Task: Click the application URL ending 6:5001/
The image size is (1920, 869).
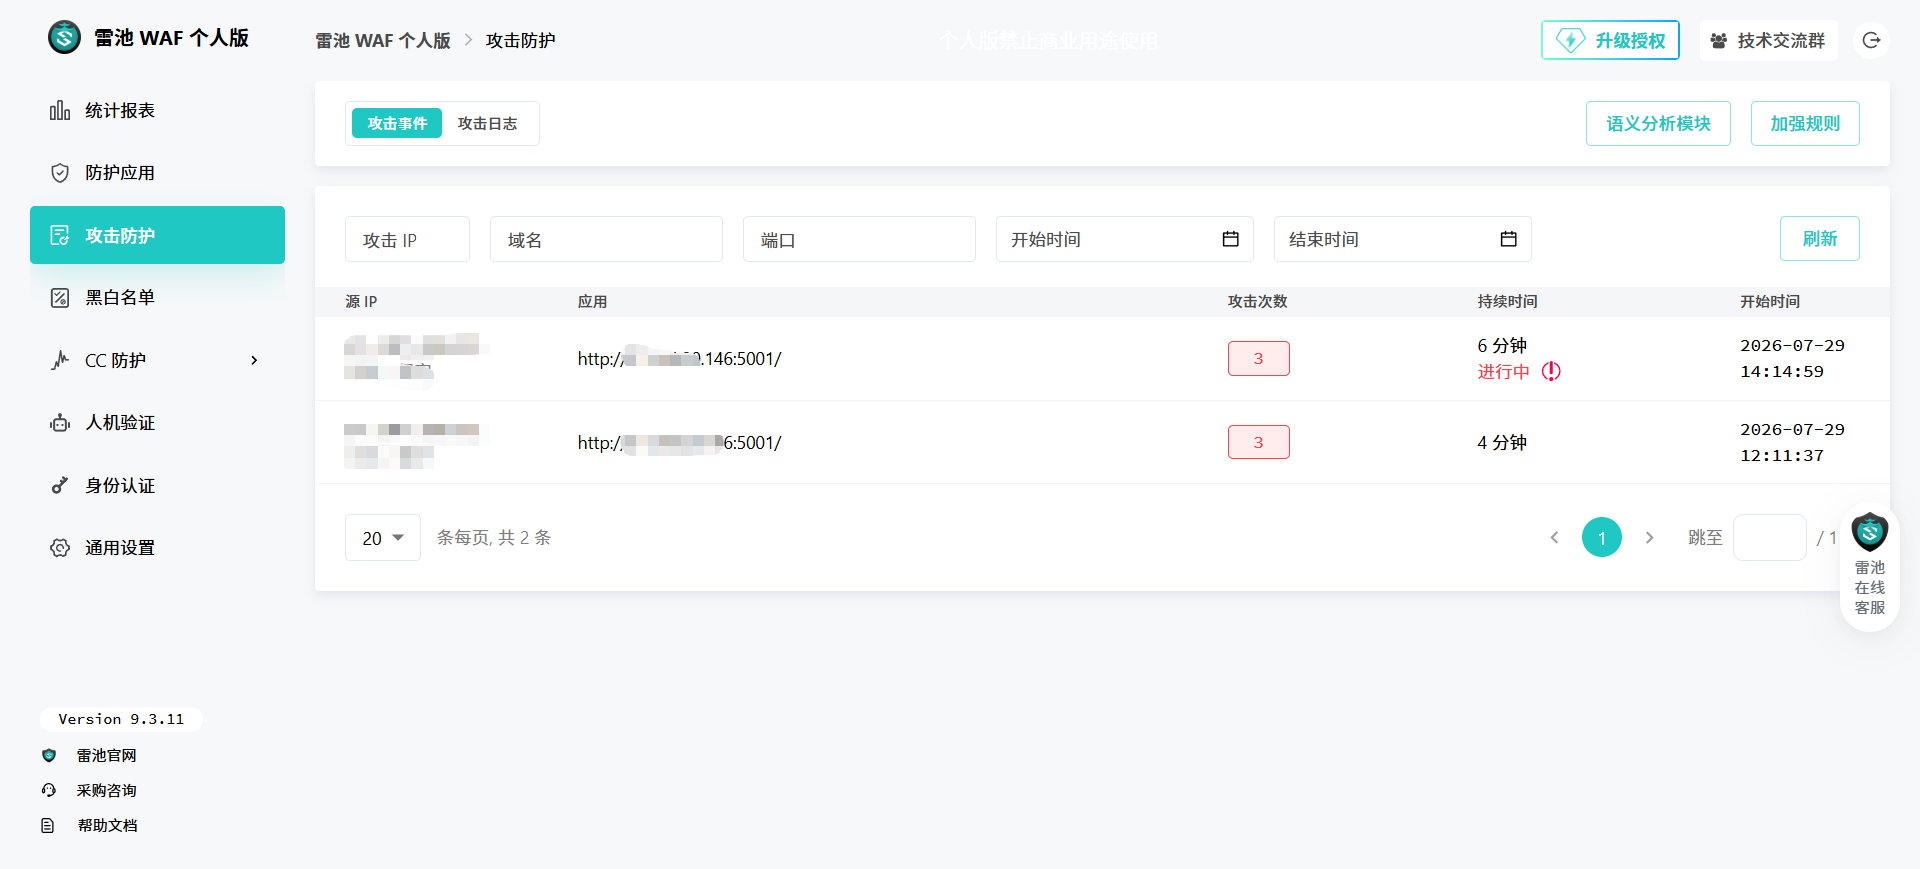Action: [x=680, y=443]
